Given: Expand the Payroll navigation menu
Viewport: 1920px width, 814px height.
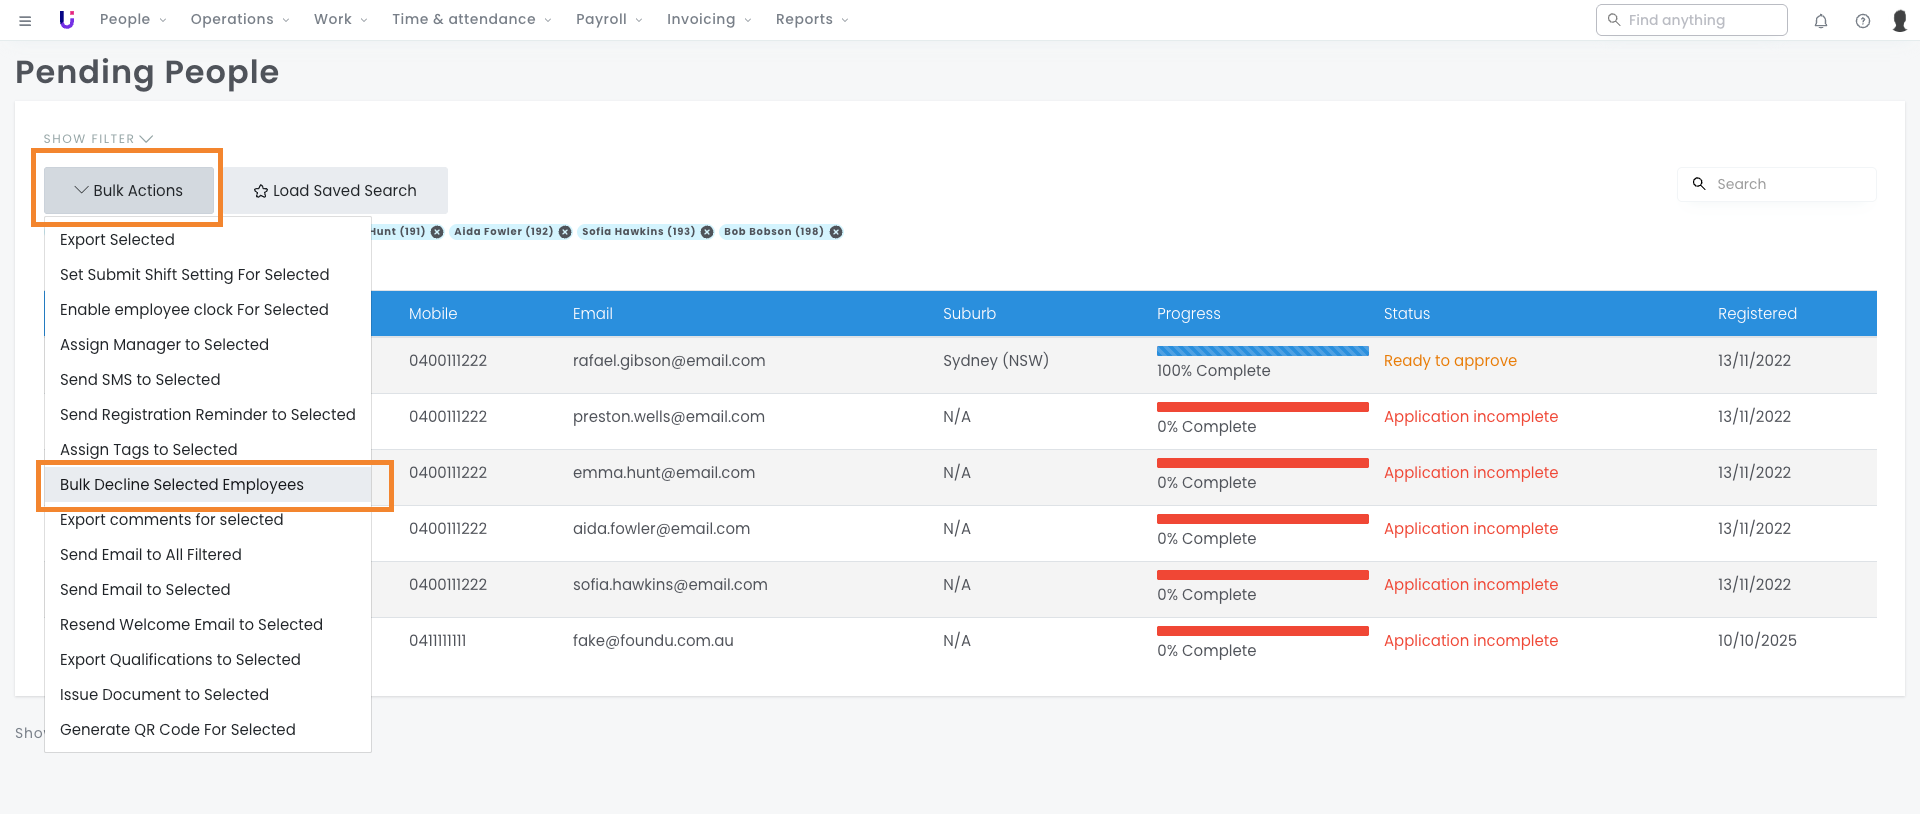Looking at the screenshot, I should (608, 20).
